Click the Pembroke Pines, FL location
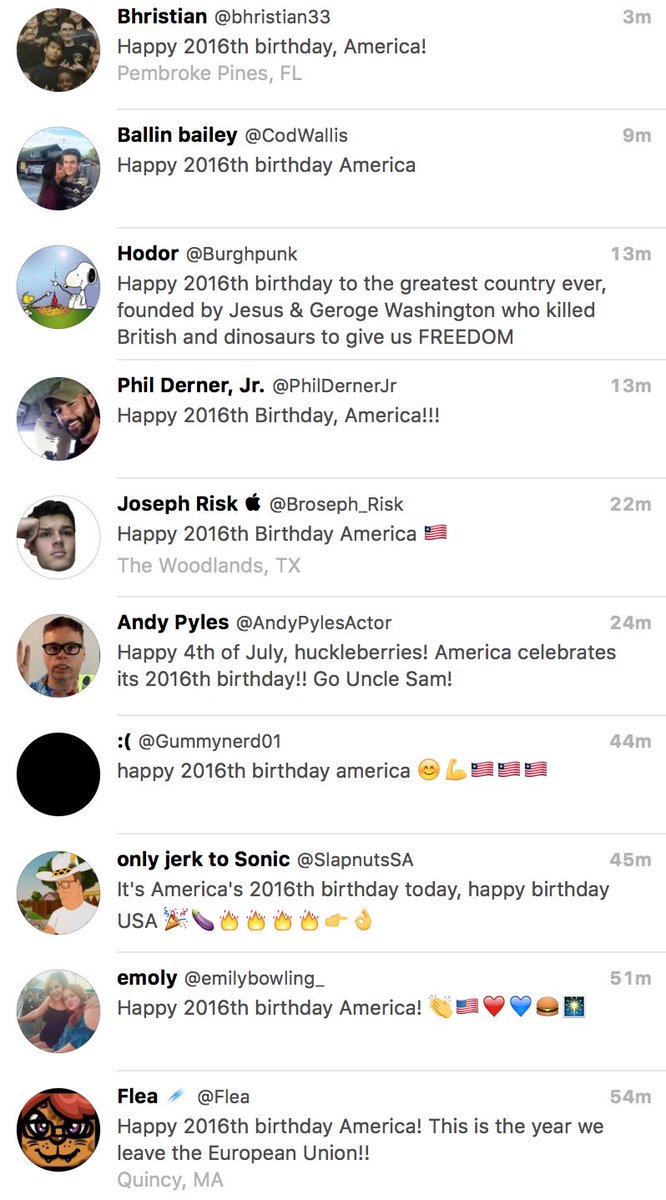 pyautogui.click(x=209, y=73)
